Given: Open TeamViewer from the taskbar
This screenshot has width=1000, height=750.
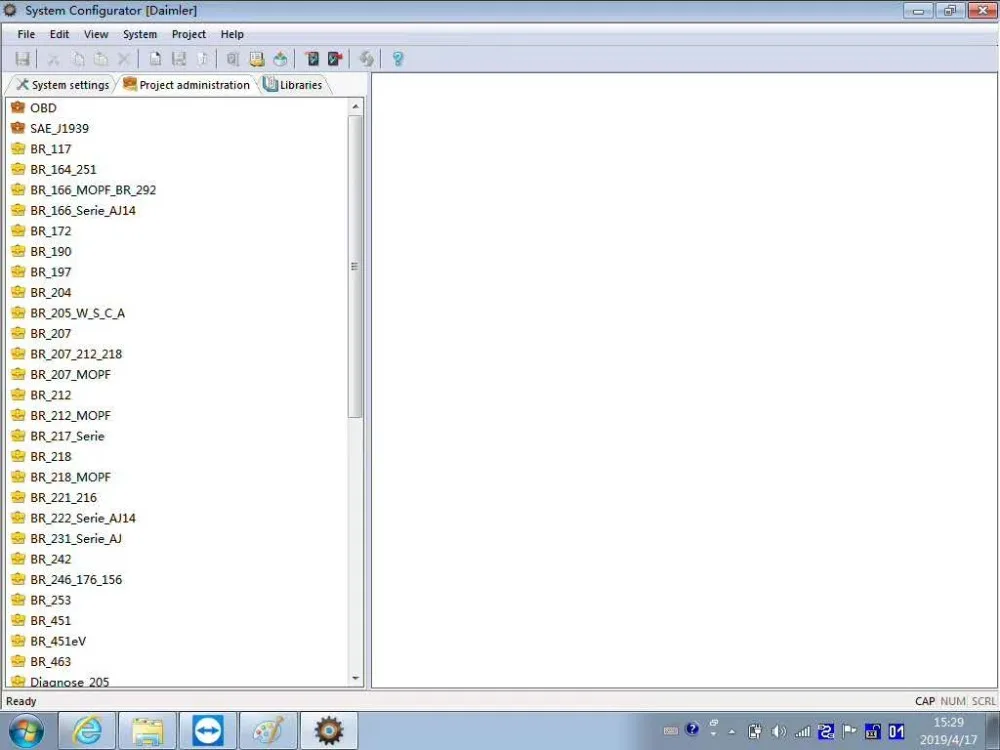Looking at the screenshot, I should click(208, 731).
